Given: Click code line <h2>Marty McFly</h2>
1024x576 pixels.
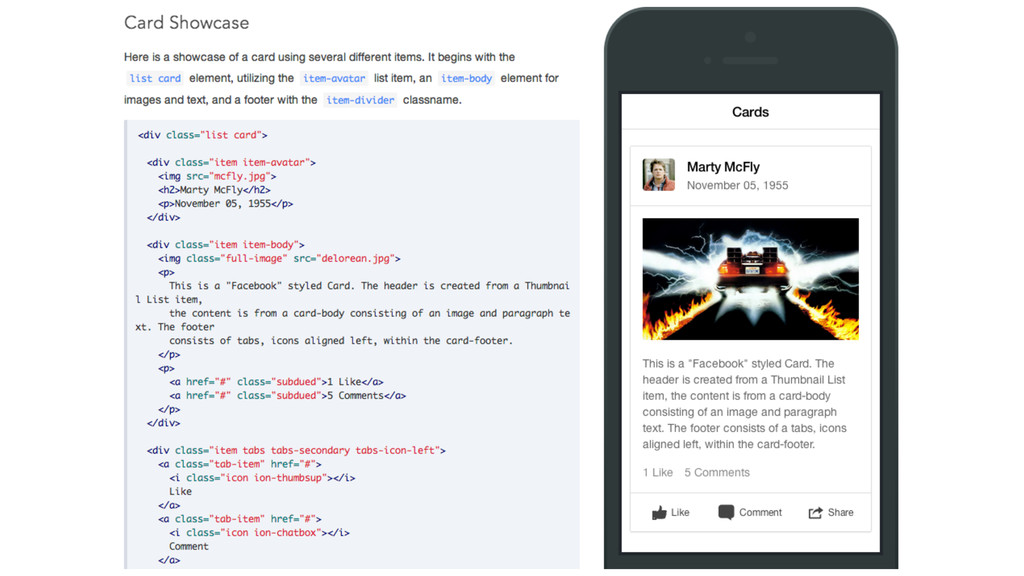Looking at the screenshot, I should click(x=214, y=190).
